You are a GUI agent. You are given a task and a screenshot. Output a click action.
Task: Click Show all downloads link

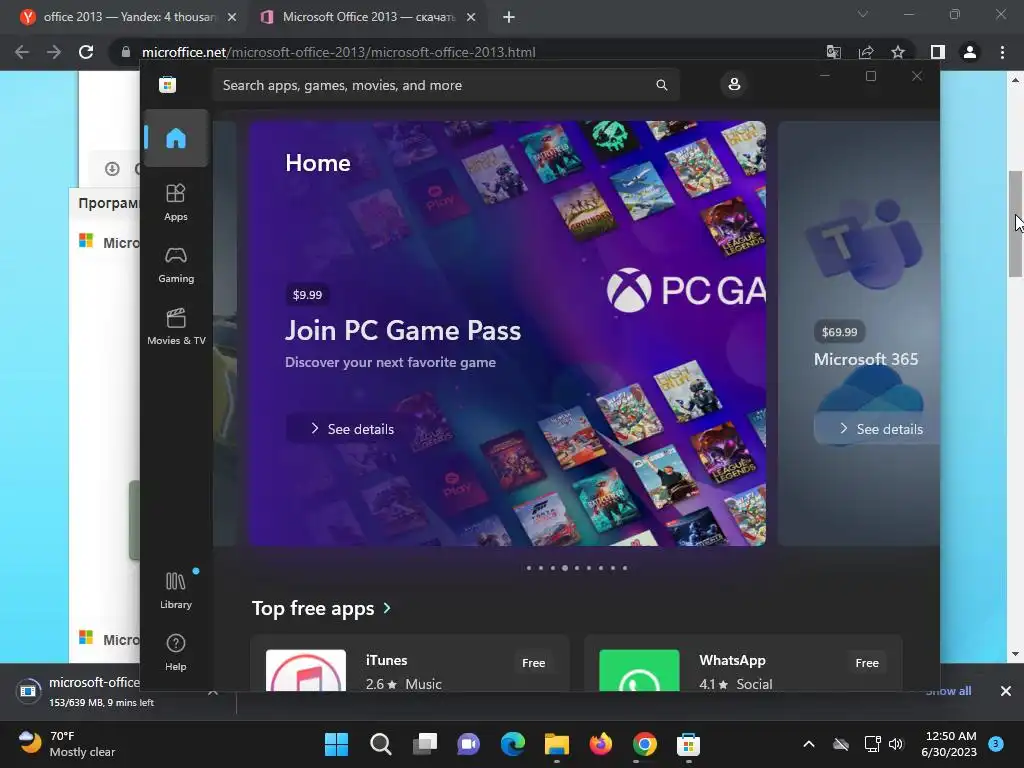click(x=948, y=691)
